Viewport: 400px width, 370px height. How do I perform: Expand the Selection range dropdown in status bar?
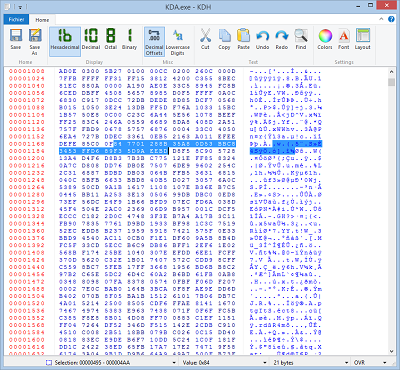tap(174, 362)
